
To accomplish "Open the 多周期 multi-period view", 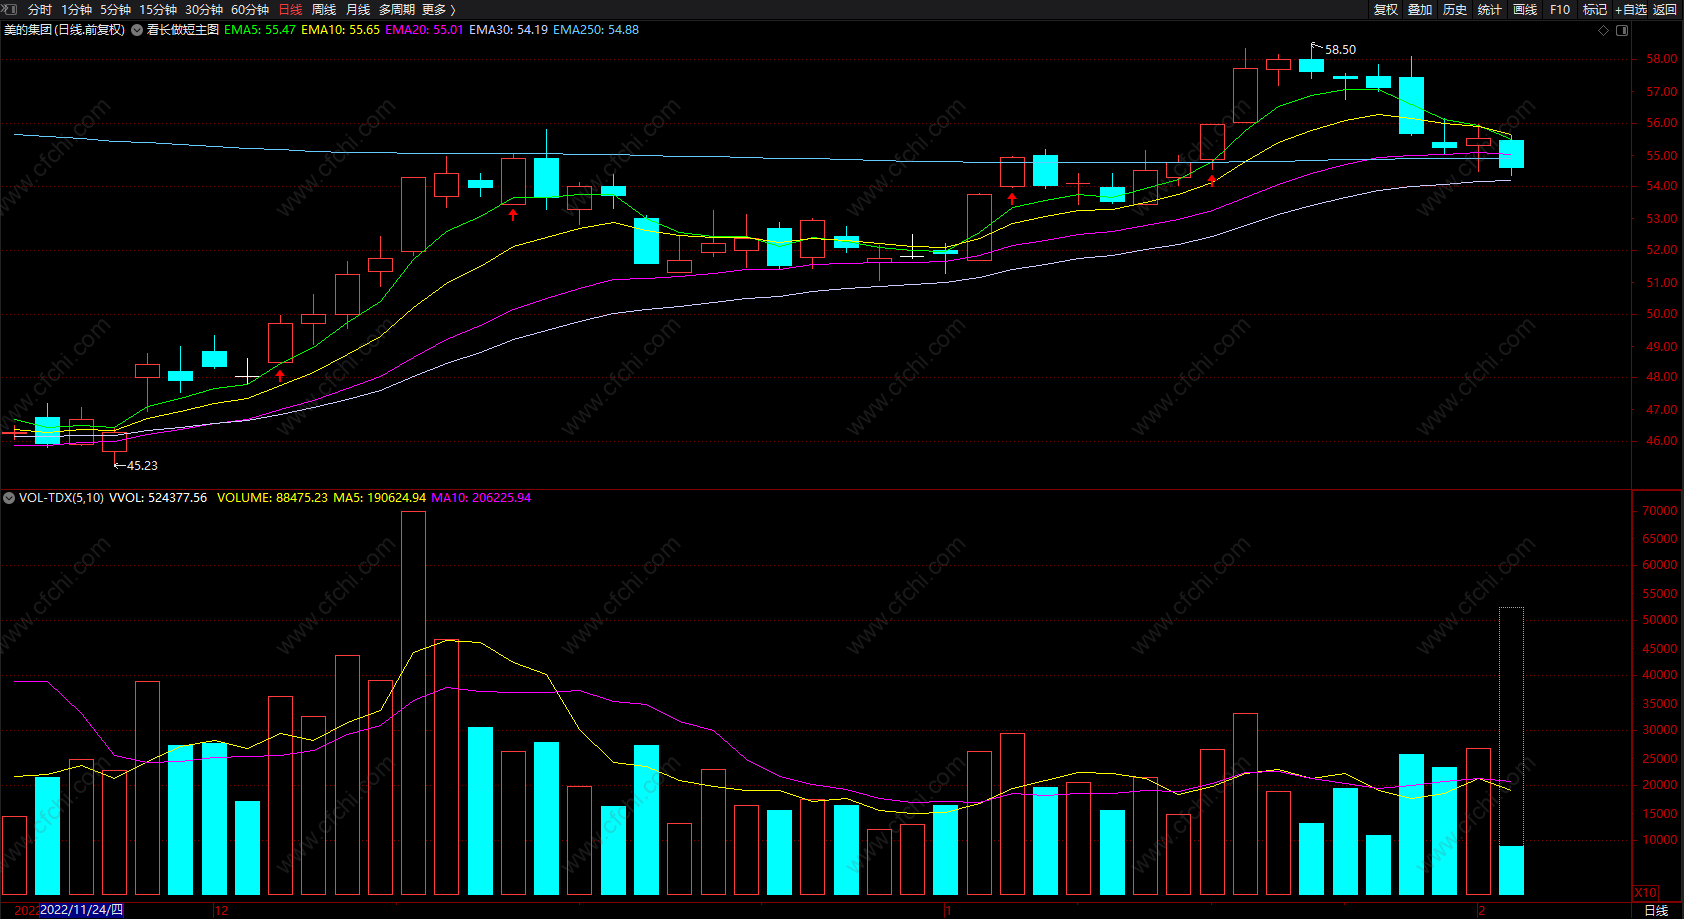I will coord(397,10).
